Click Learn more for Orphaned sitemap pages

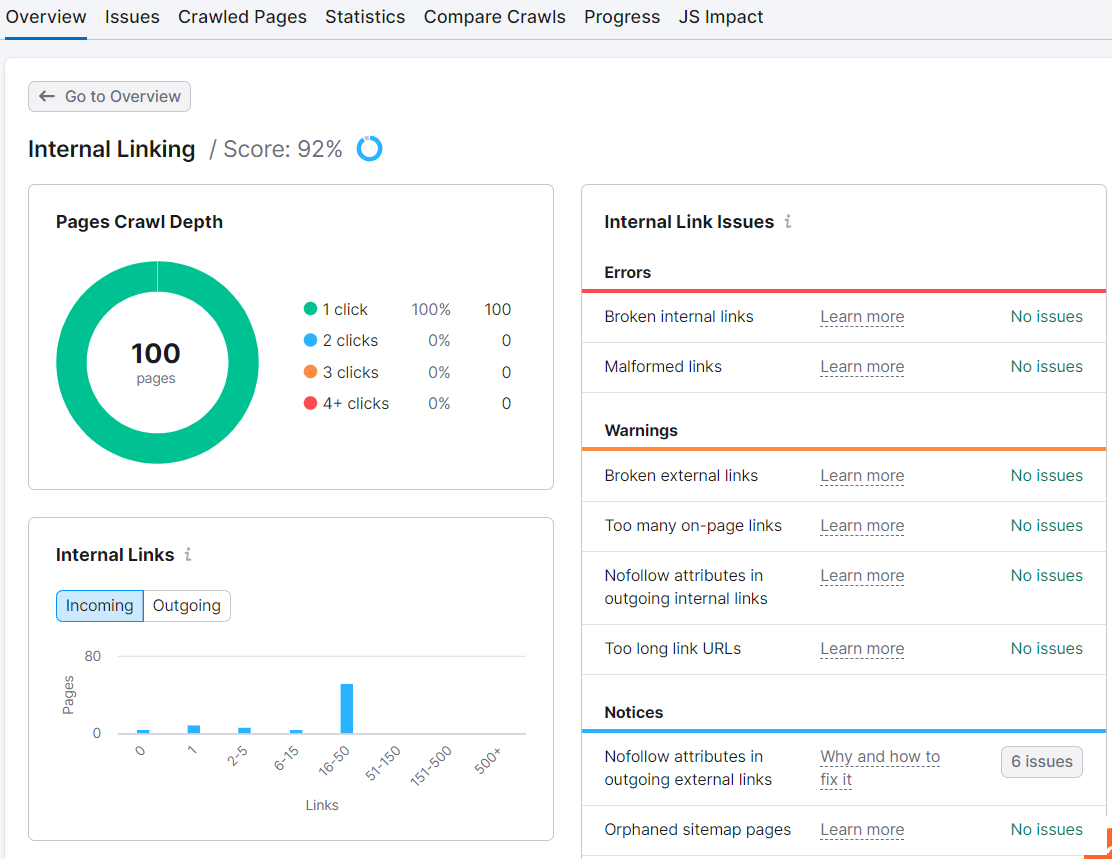click(861, 829)
